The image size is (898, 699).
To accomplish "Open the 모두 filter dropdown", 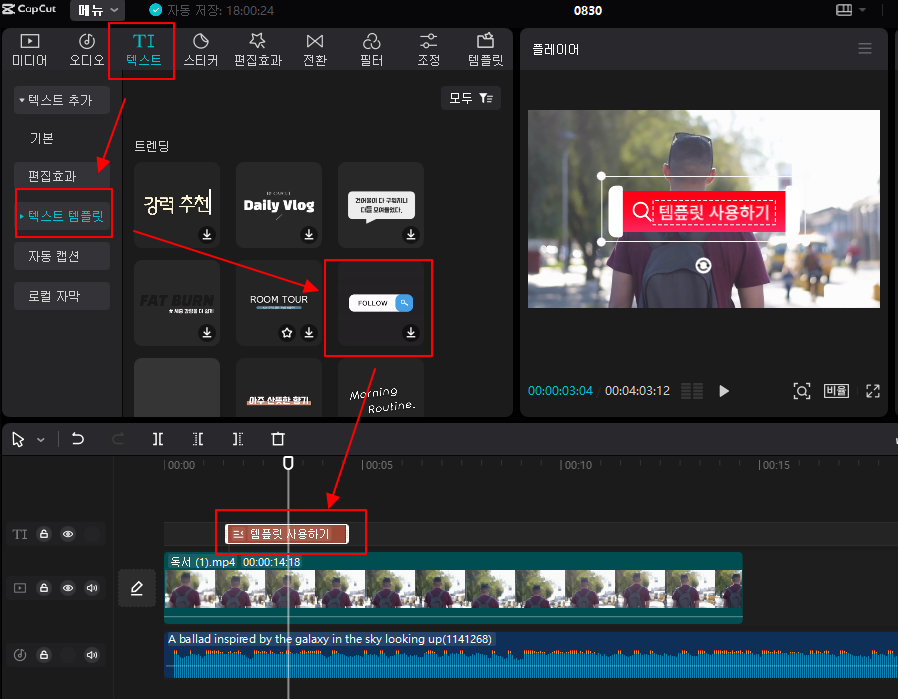I will (471, 98).
